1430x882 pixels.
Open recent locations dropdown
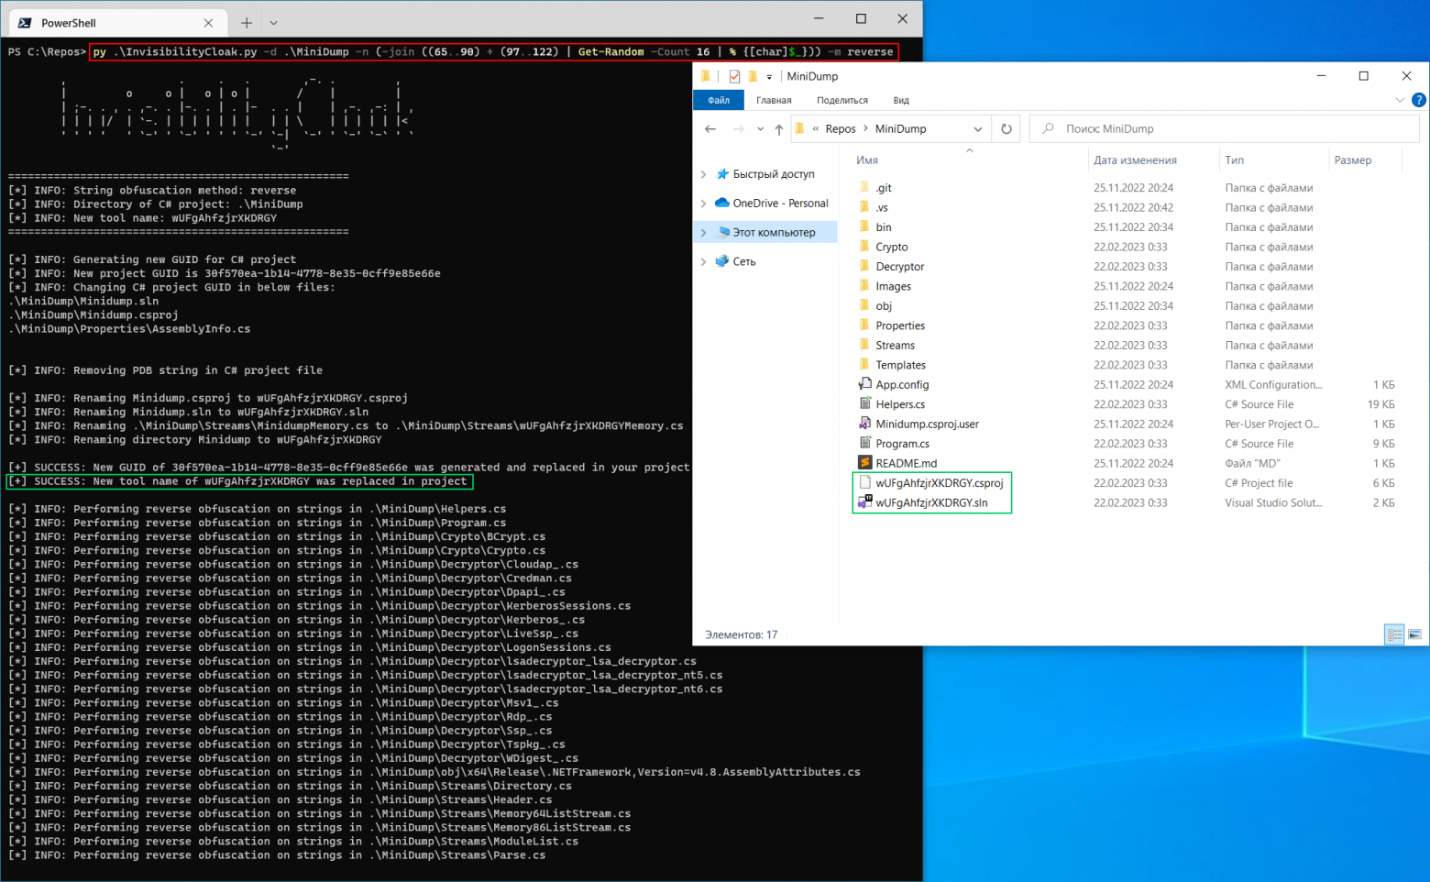(x=760, y=129)
